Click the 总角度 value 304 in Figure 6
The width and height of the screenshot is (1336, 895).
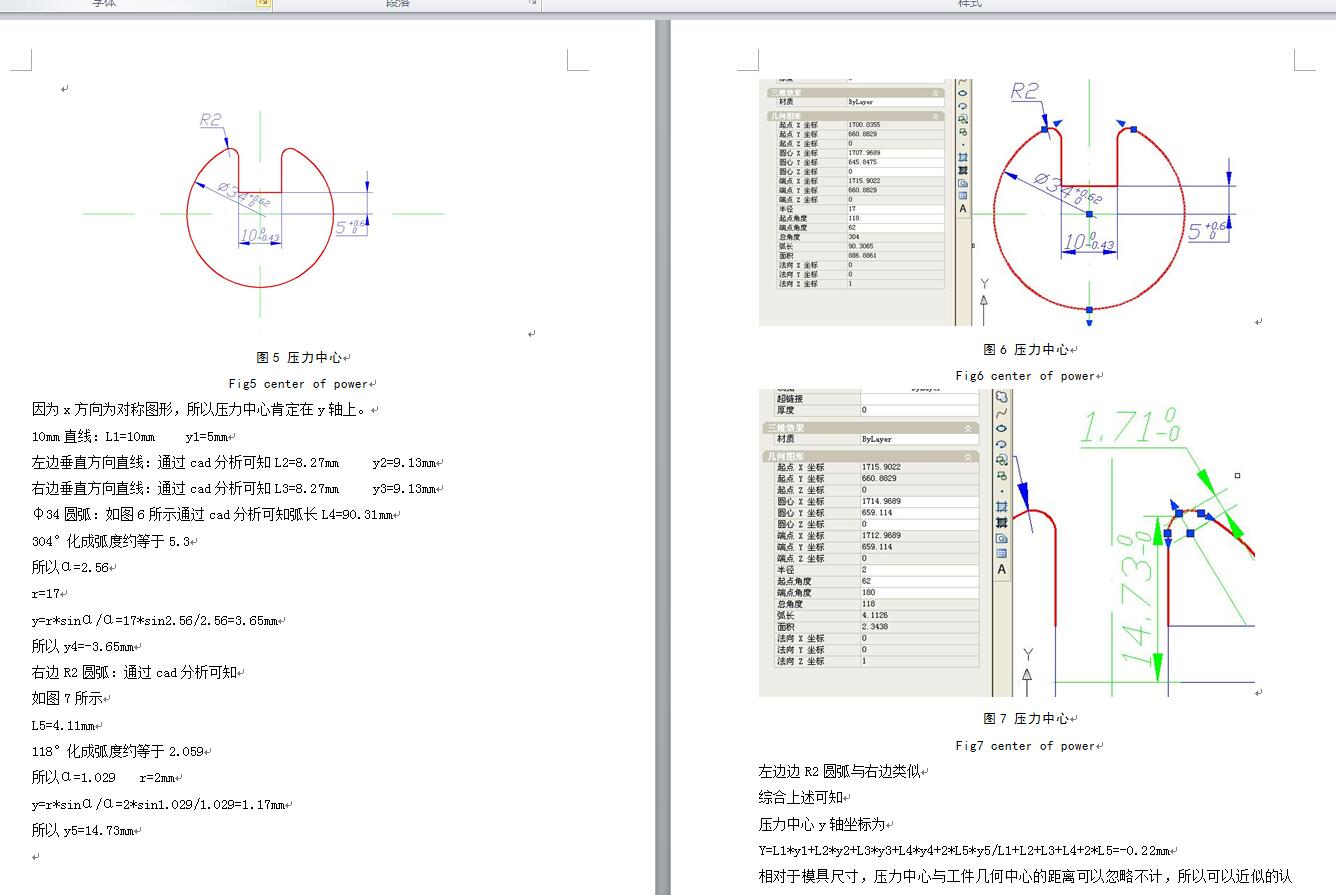(x=894, y=237)
